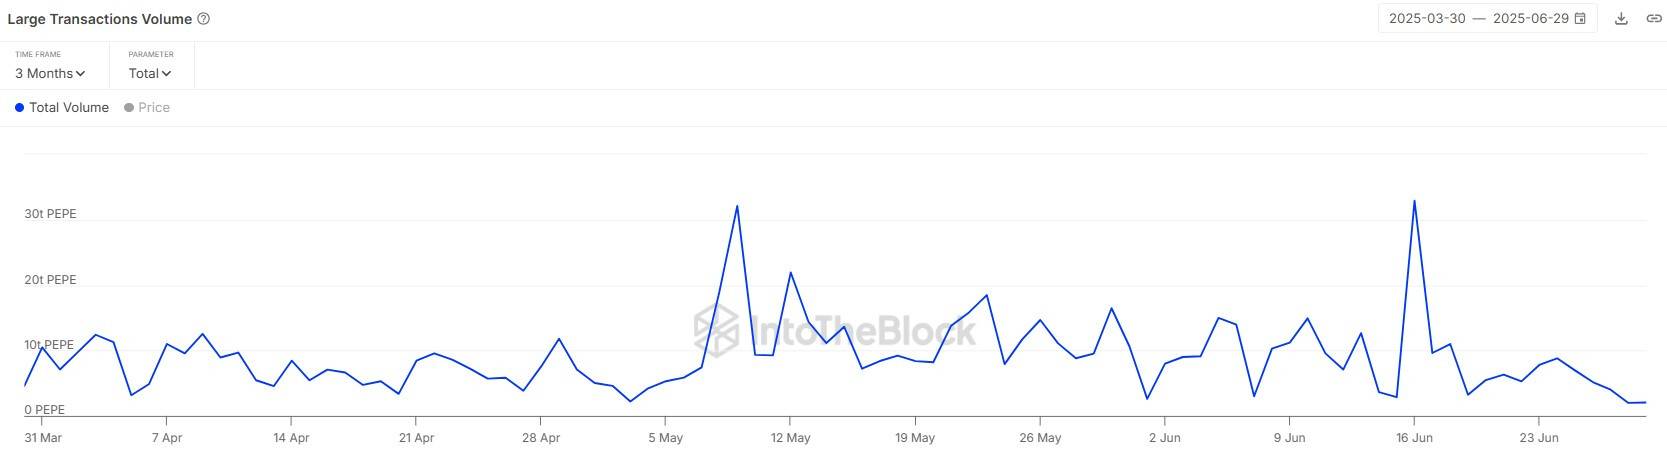The width and height of the screenshot is (1667, 453).
Task: Toggle the Price series
Action: click(x=147, y=108)
